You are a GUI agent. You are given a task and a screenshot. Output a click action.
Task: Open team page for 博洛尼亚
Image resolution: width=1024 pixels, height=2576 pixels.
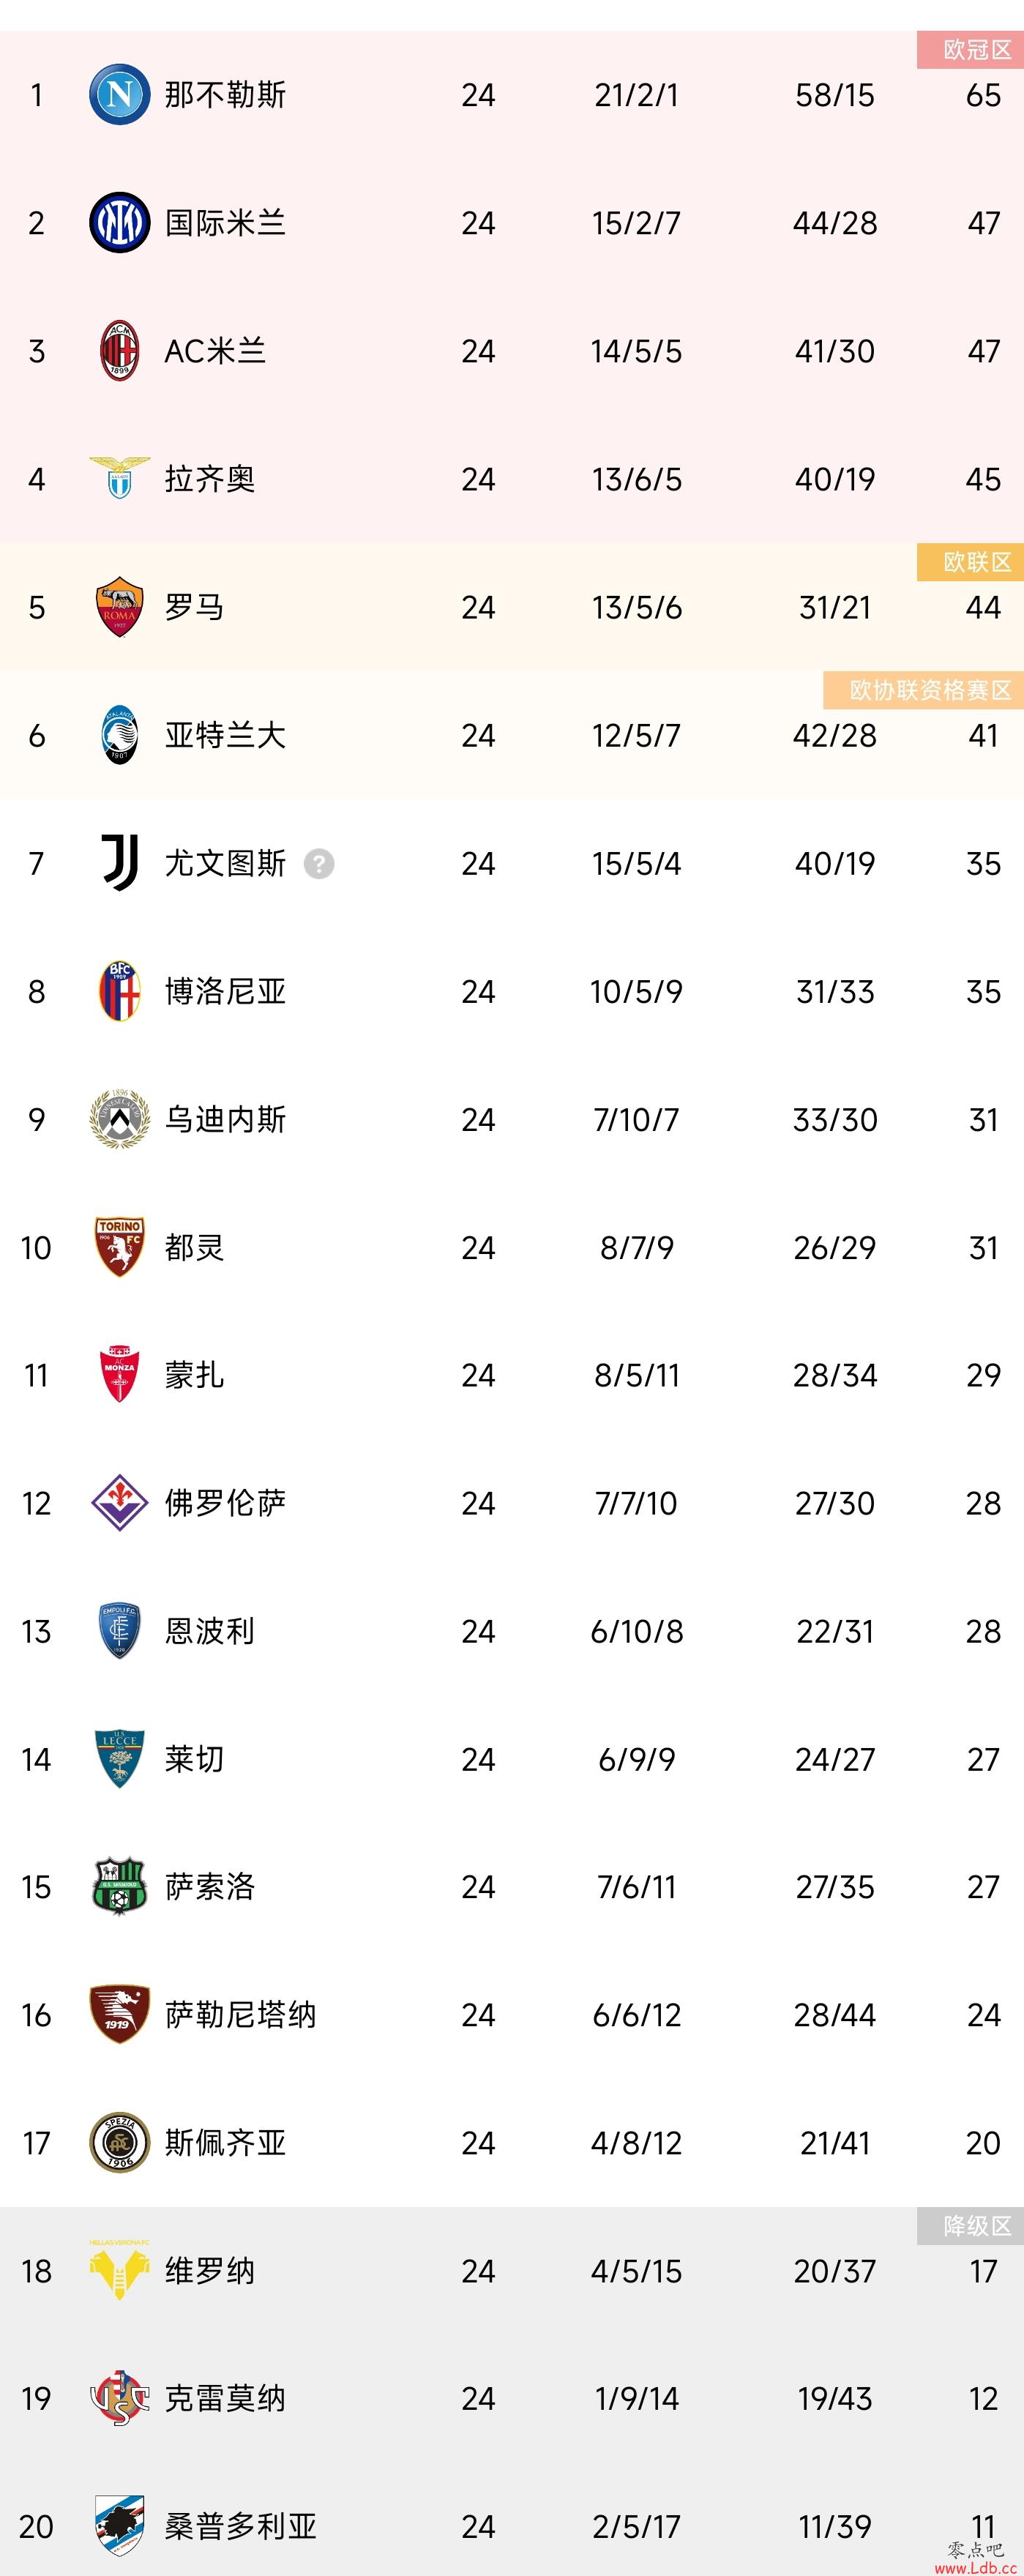[x=226, y=991]
